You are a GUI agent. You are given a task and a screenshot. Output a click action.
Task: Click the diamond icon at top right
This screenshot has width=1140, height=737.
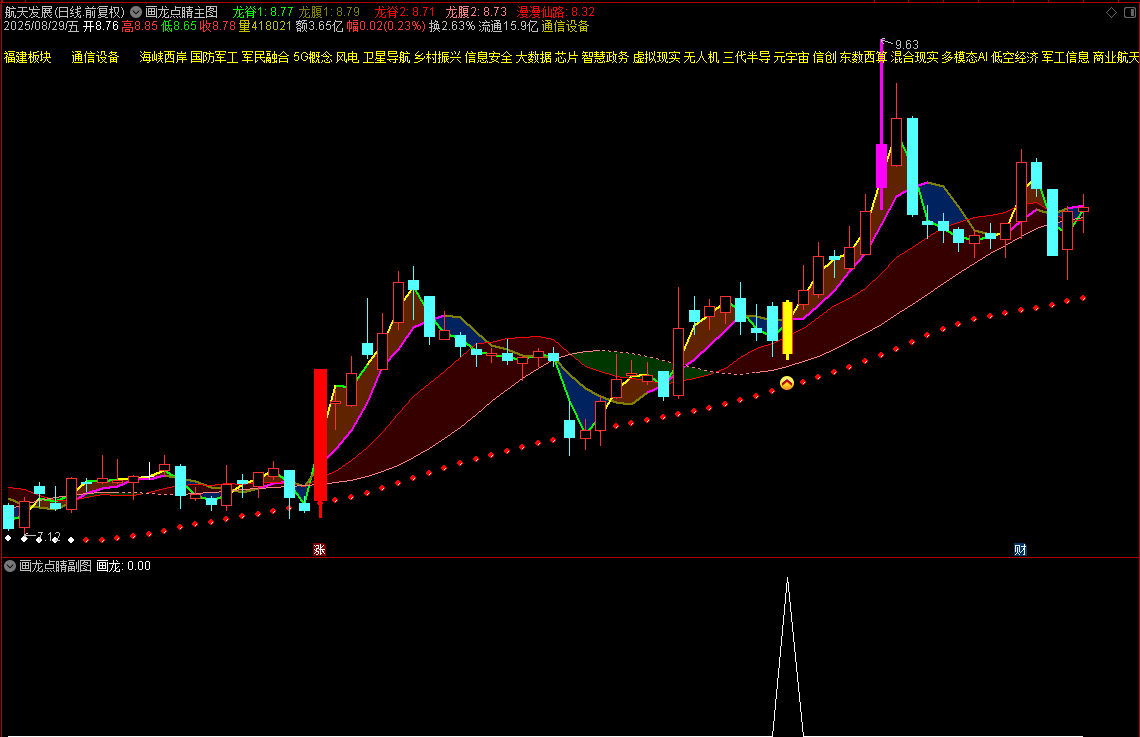[x=1111, y=12]
